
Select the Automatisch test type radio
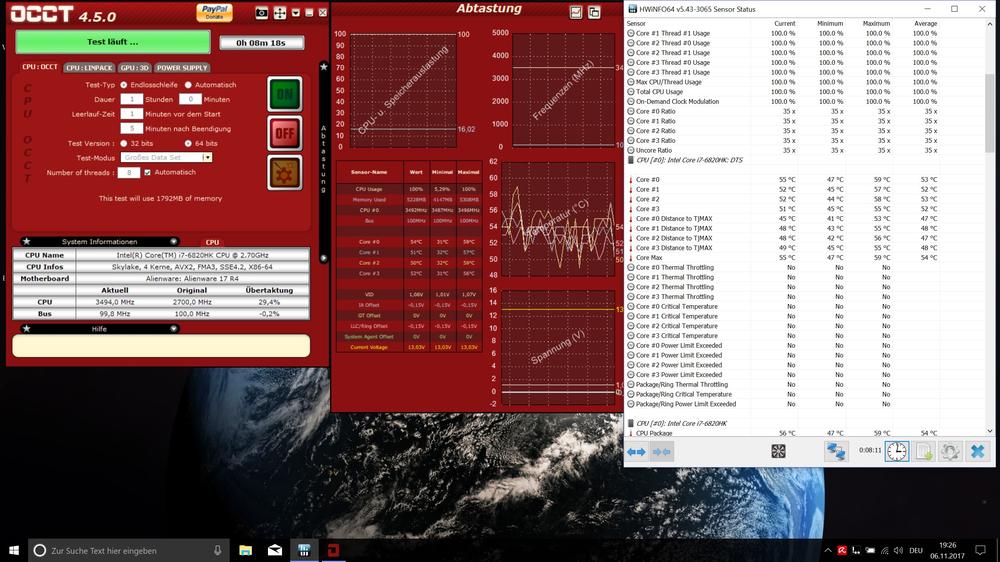[x=188, y=85]
